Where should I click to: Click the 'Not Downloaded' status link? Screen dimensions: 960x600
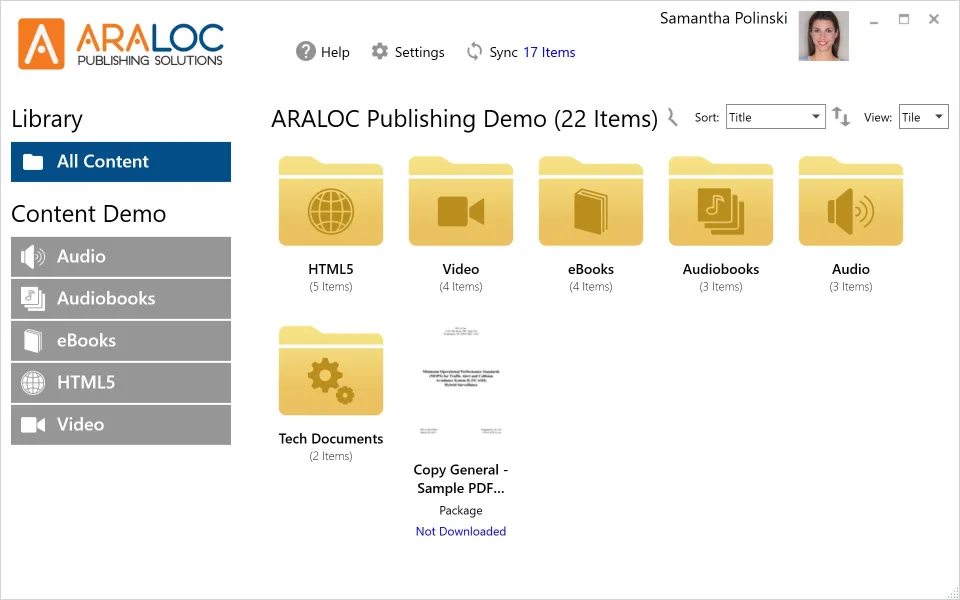point(460,531)
